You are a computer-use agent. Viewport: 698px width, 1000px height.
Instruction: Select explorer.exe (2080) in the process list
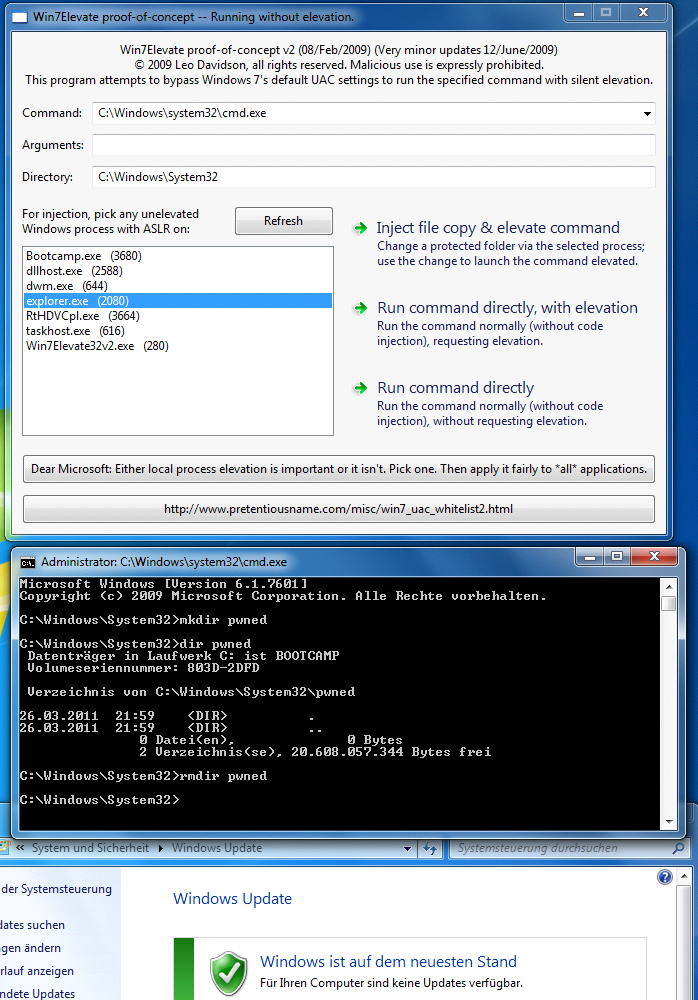pos(77,300)
